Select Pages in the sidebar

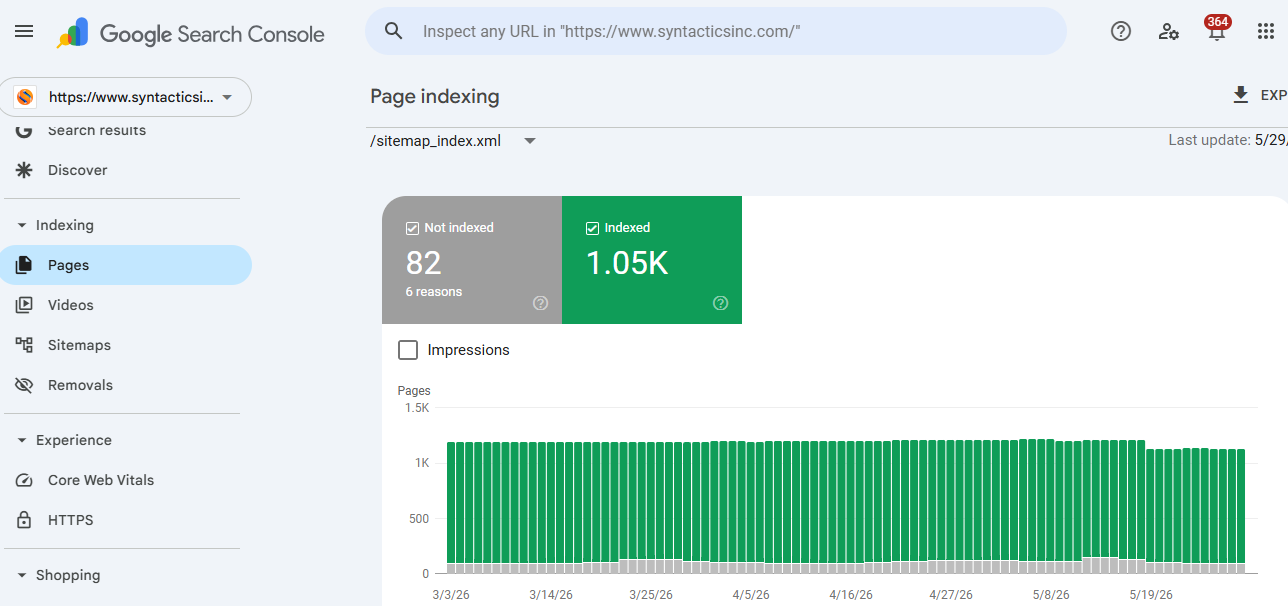(126, 265)
